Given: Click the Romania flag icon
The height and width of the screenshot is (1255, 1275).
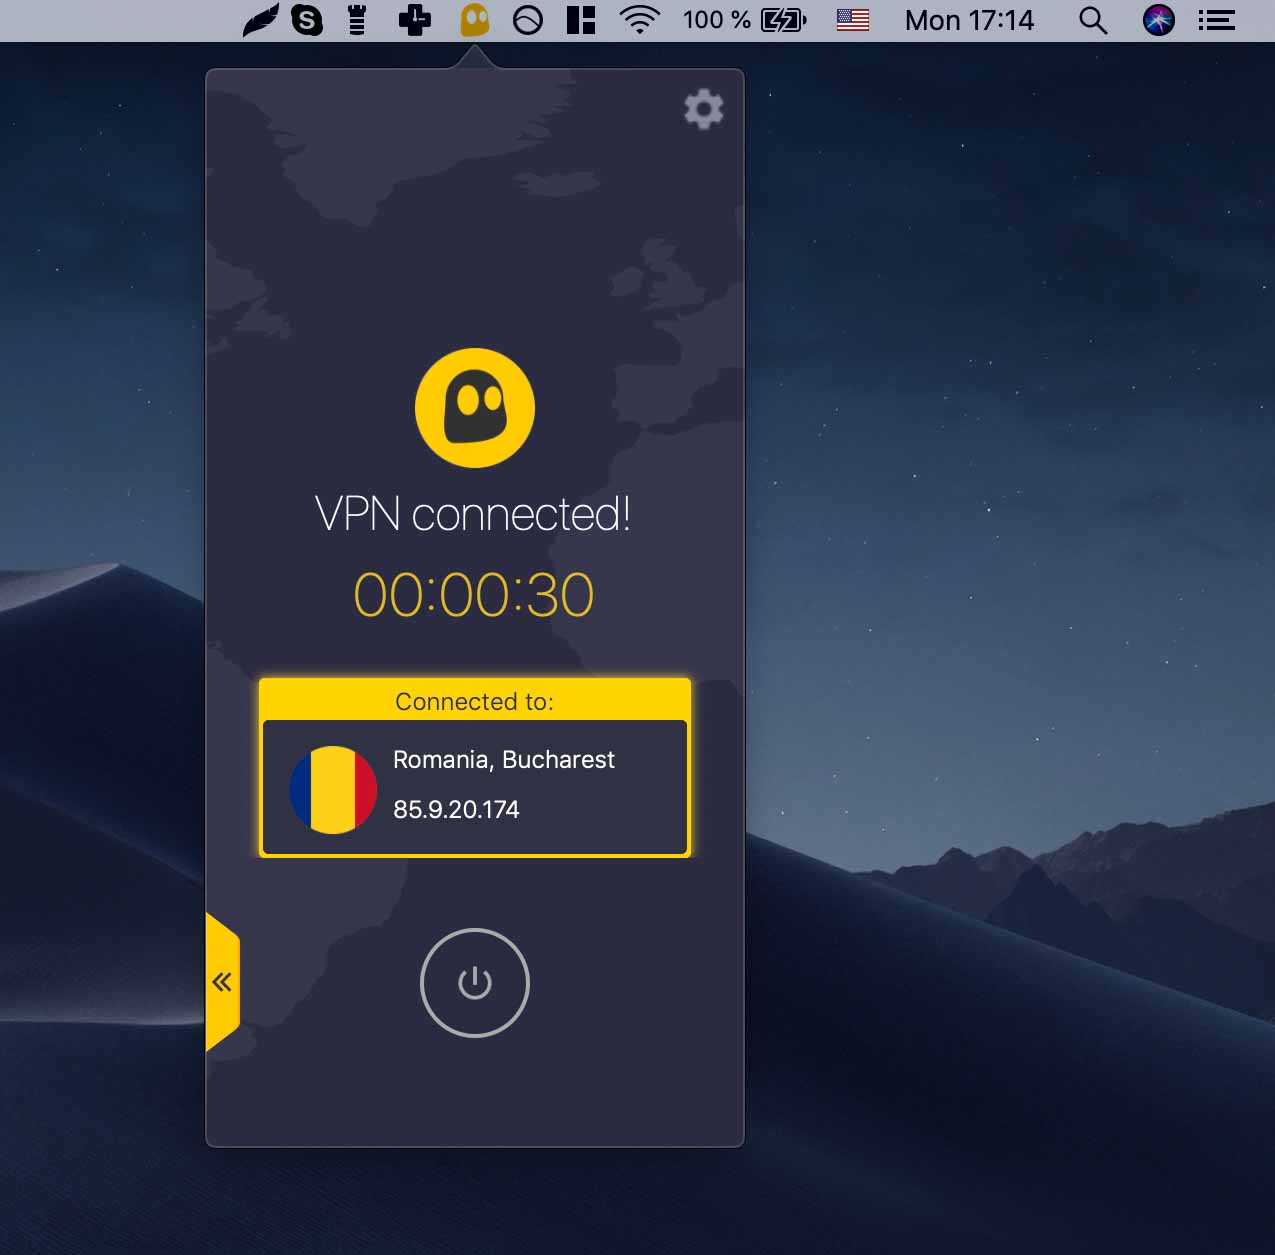Looking at the screenshot, I should [x=333, y=789].
